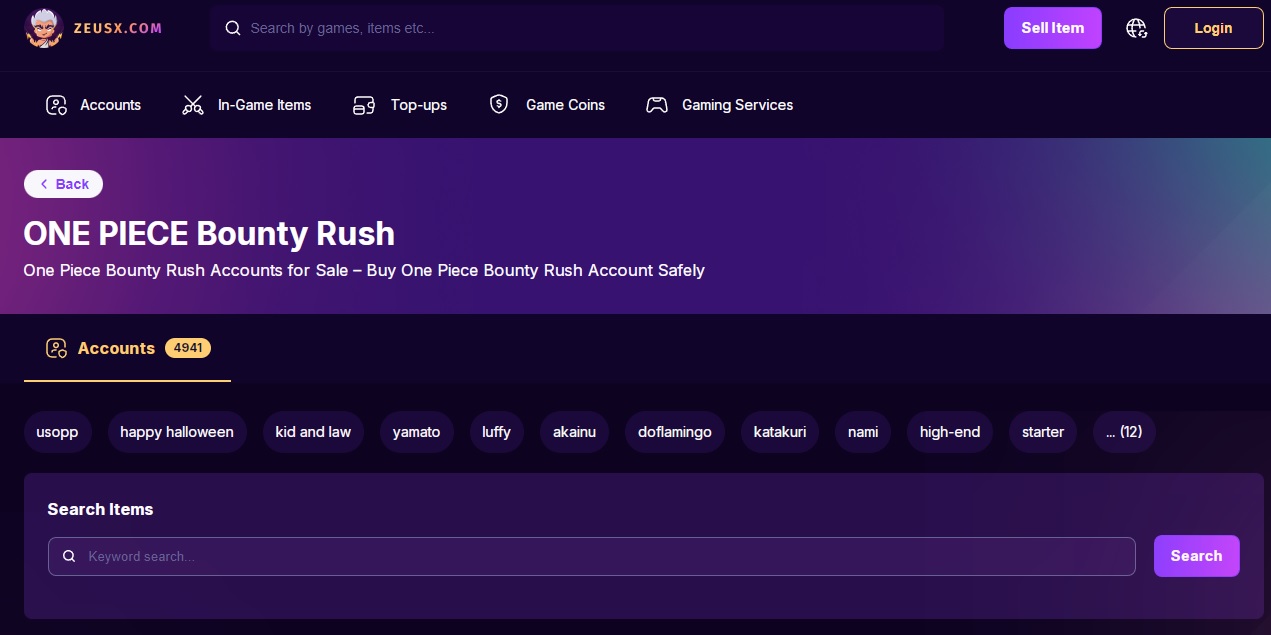Filter by high-end tag

(950, 432)
